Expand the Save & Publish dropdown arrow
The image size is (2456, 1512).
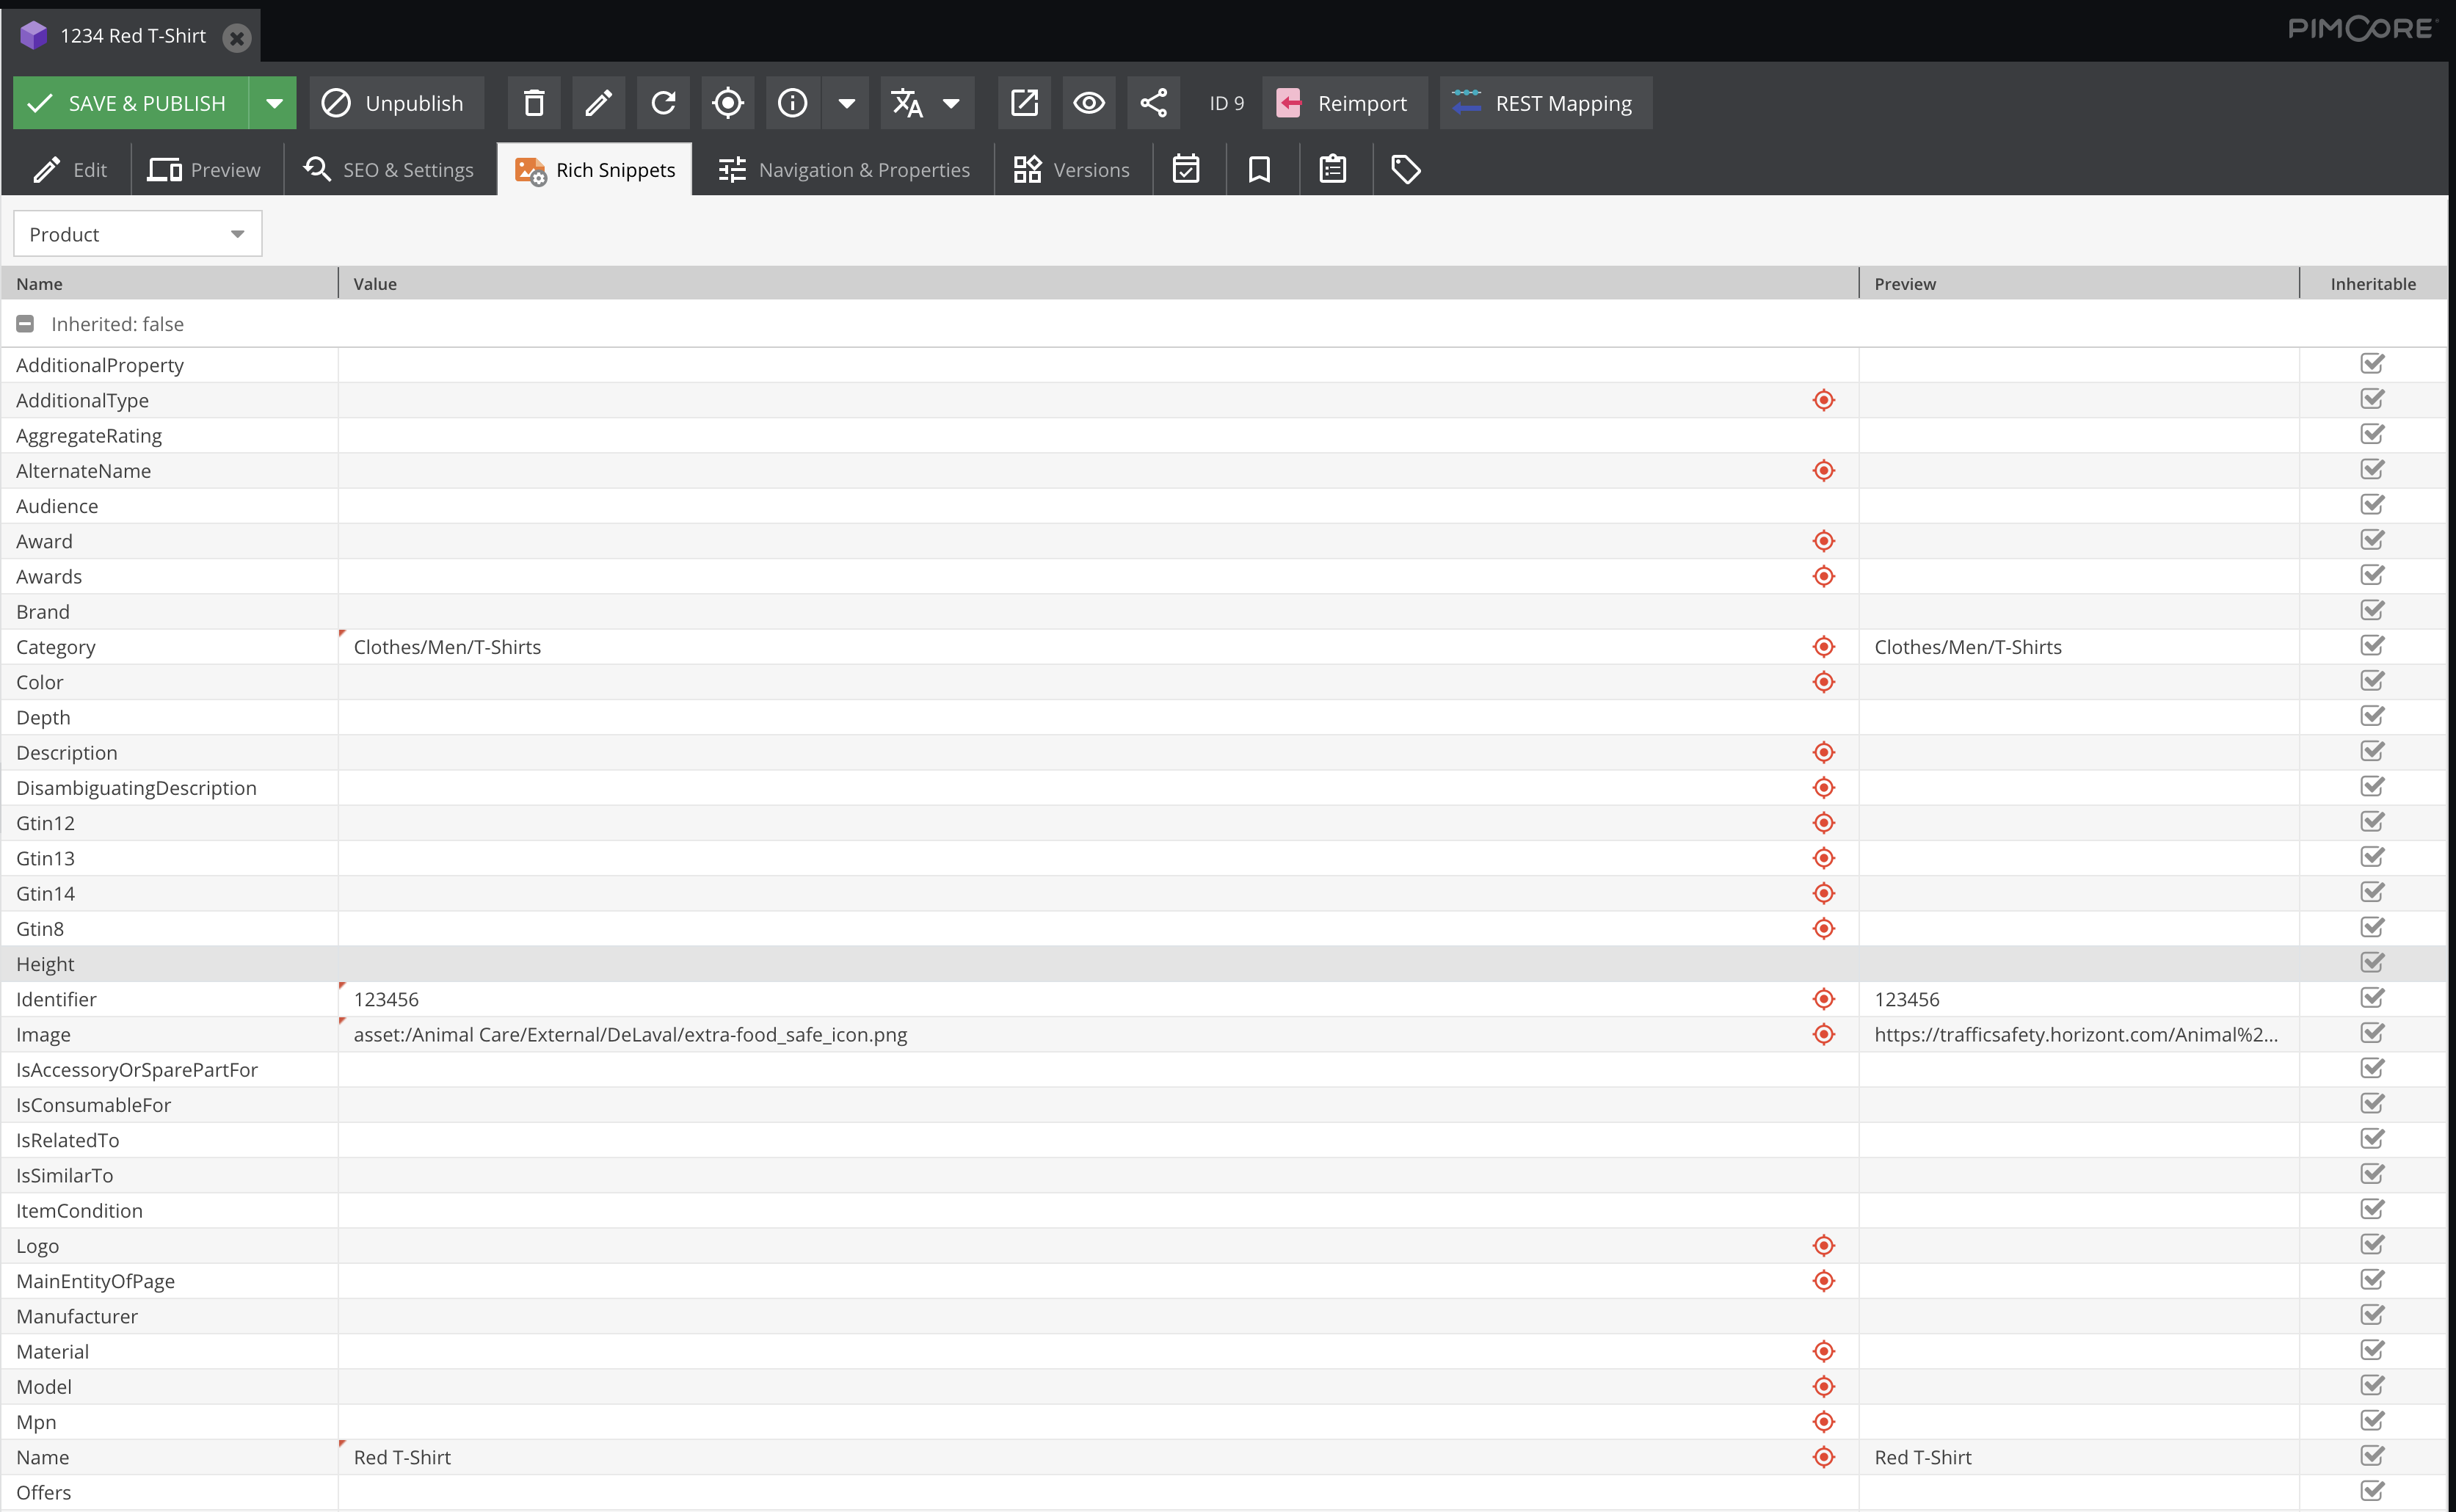click(x=273, y=103)
